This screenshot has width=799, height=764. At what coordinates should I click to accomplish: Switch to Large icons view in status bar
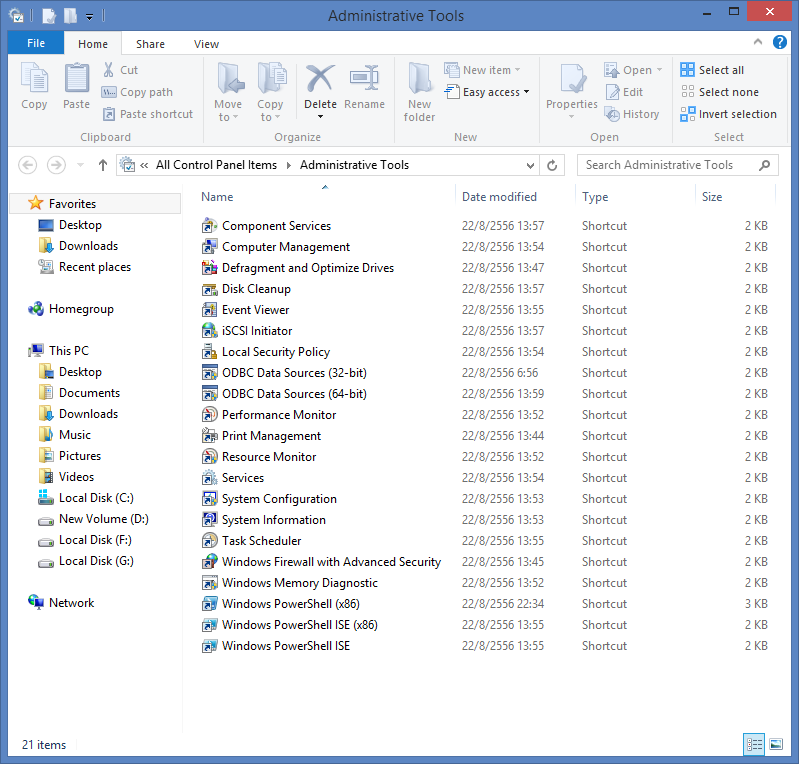point(776,745)
